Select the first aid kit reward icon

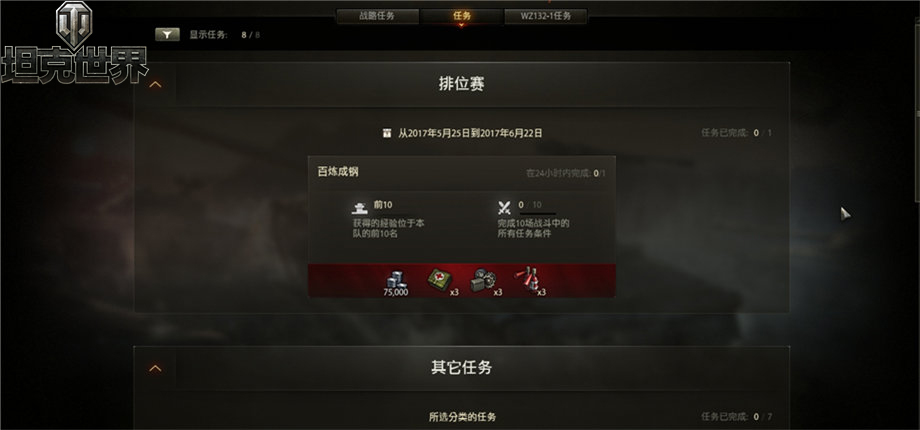[x=438, y=278]
